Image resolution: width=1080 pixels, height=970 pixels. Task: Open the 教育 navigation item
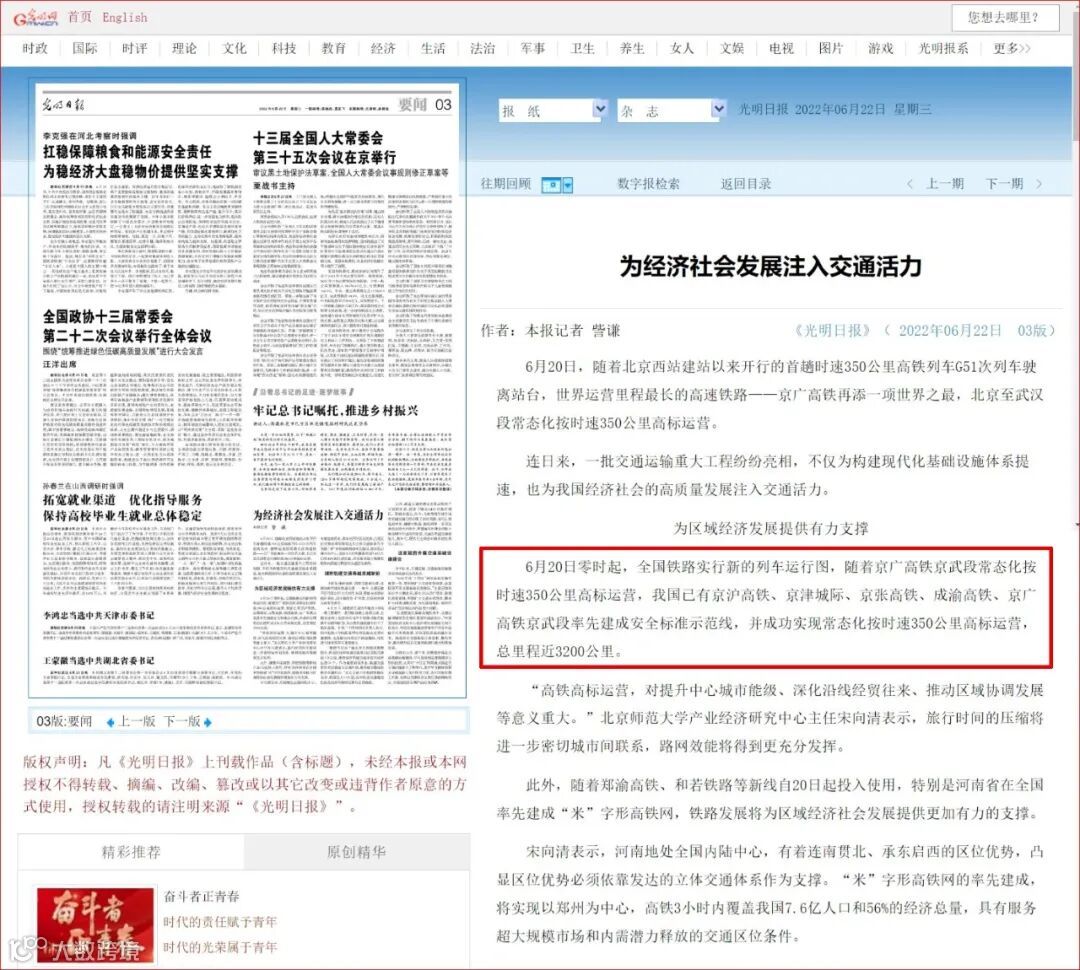[x=333, y=48]
